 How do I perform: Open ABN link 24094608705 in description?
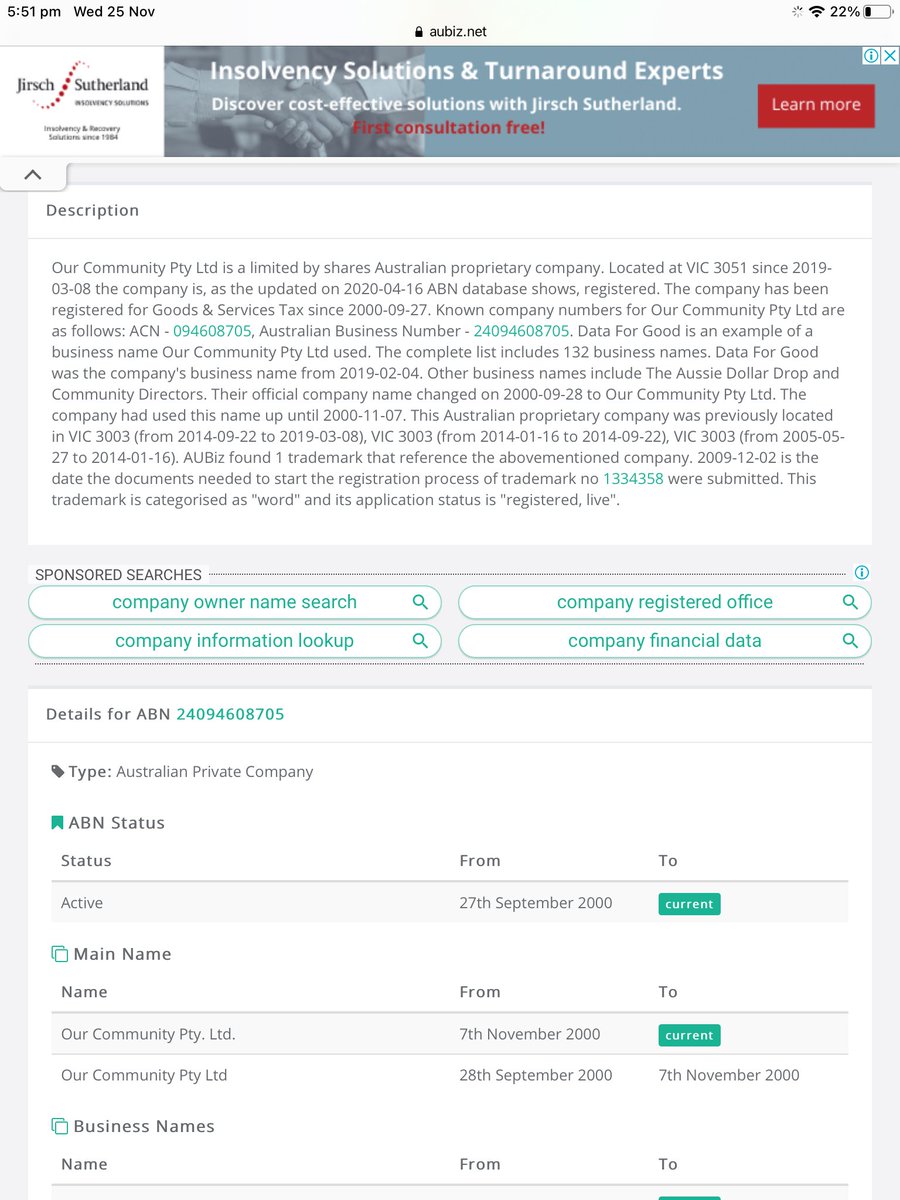coord(521,331)
